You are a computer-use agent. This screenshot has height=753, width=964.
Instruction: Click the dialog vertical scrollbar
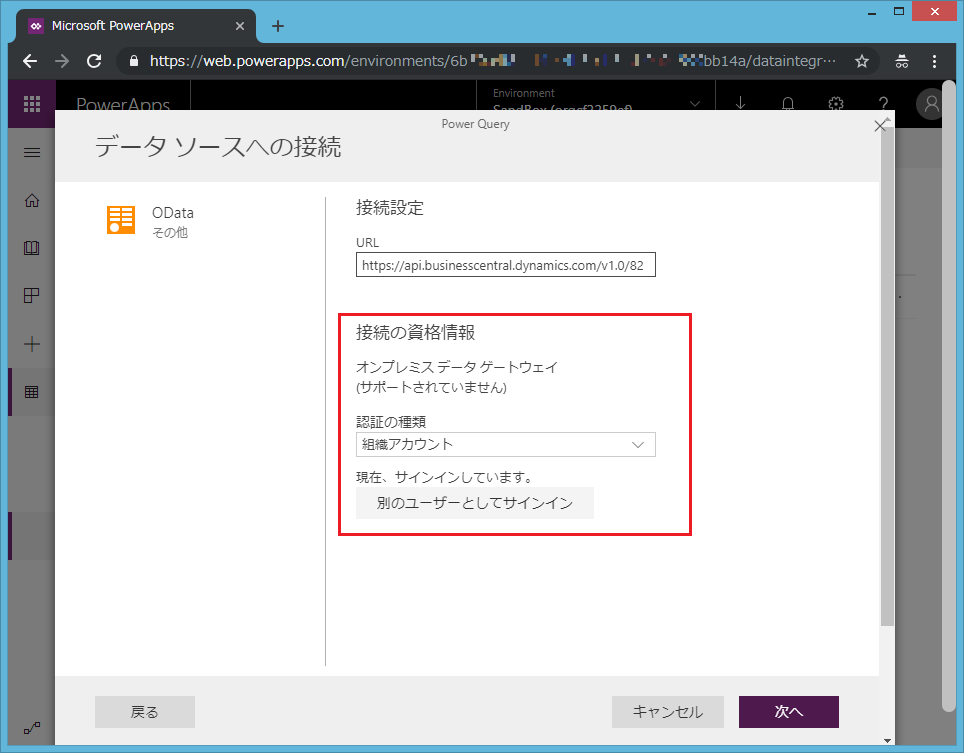pos(887,375)
